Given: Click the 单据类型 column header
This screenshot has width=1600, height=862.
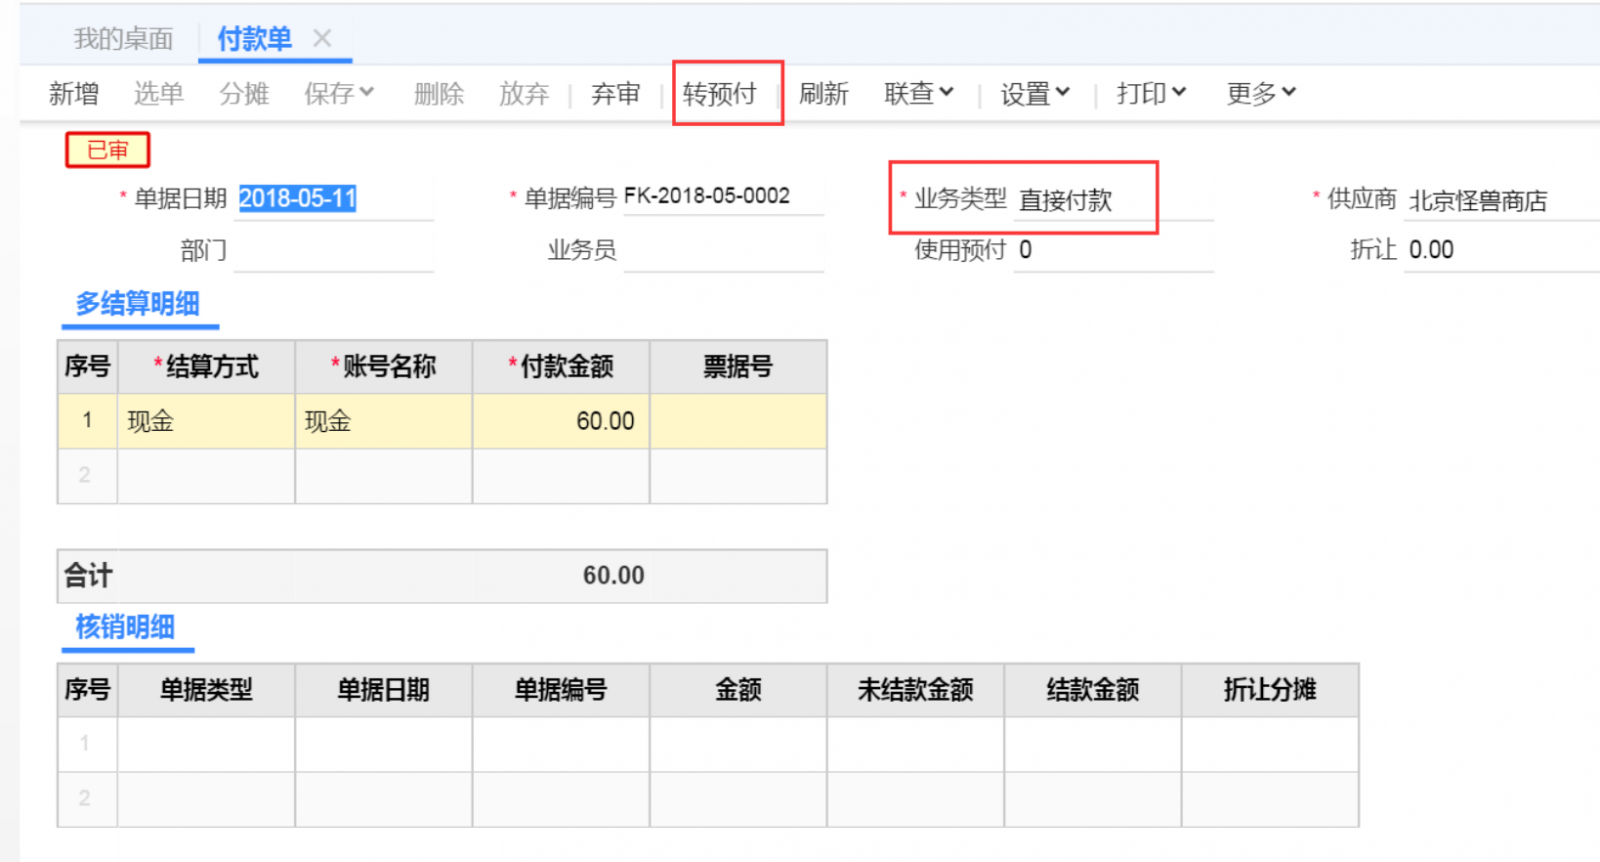Looking at the screenshot, I should (206, 690).
